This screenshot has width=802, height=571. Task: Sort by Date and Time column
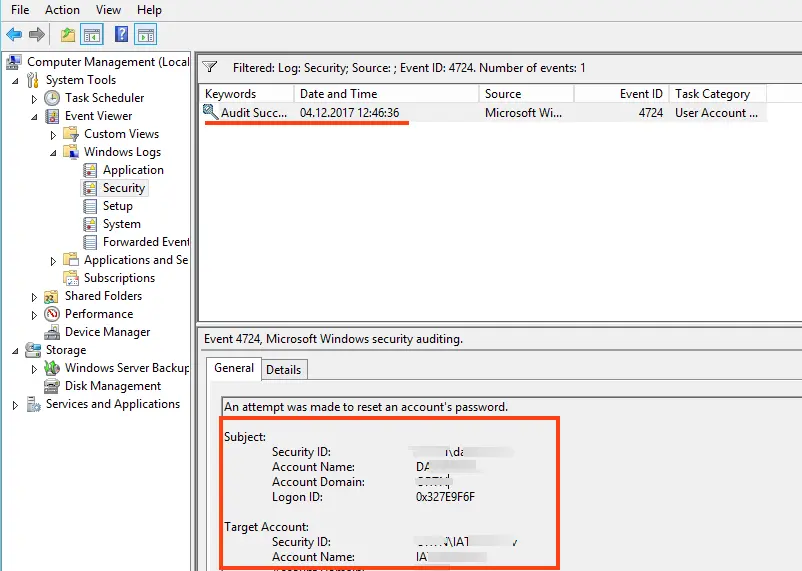(386, 94)
